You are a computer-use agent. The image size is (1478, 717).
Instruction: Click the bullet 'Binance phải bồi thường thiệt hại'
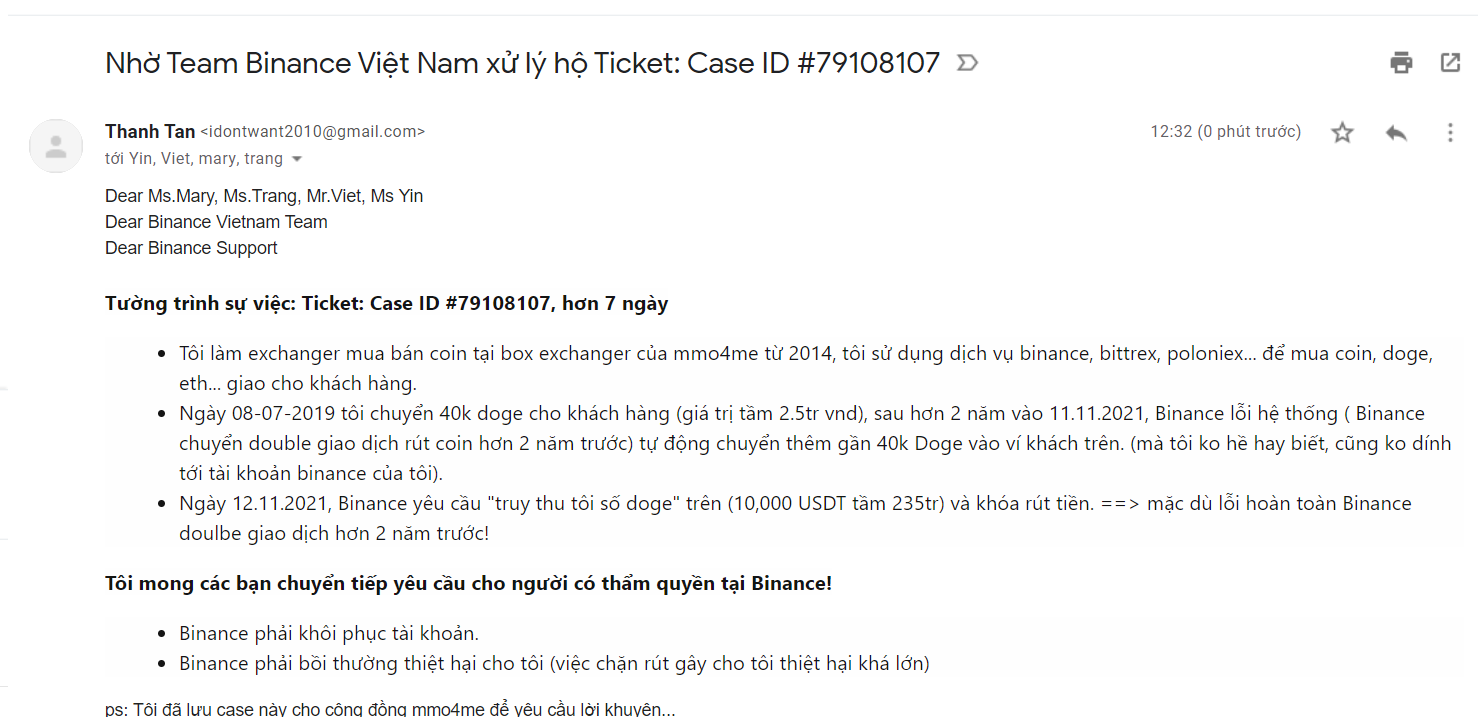pos(554,663)
